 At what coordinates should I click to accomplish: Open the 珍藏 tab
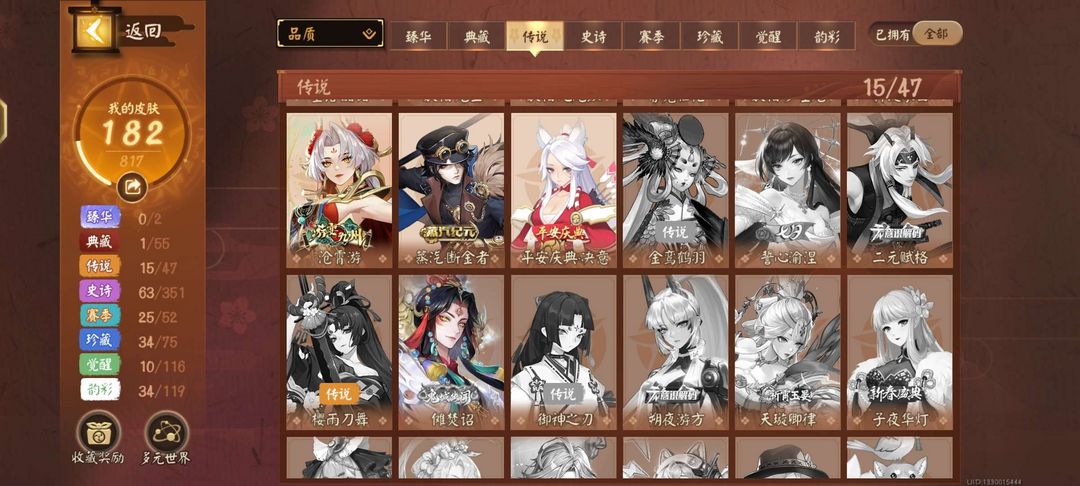coord(709,36)
